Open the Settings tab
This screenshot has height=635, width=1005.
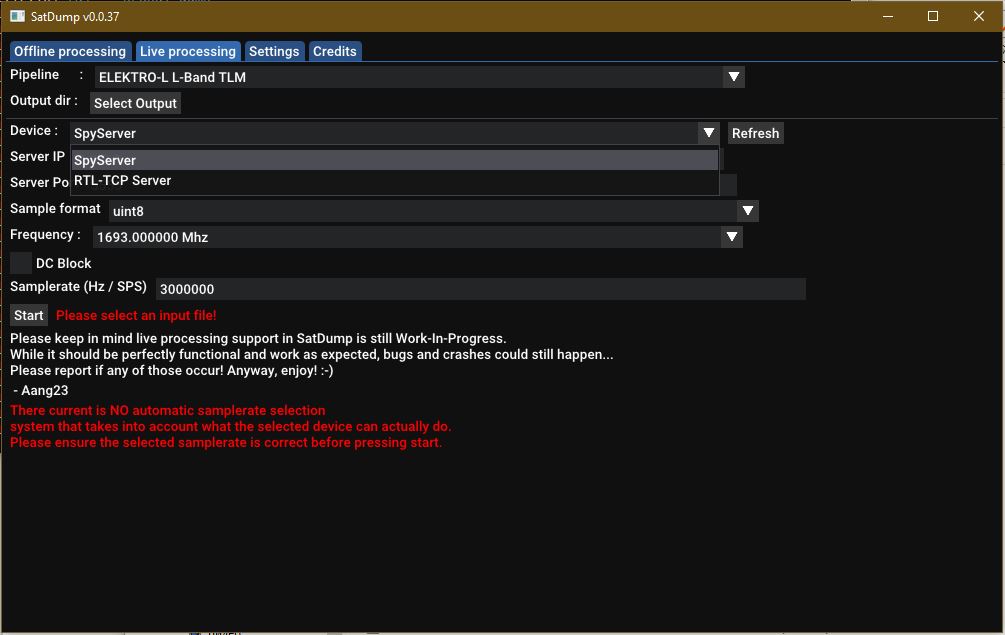pyautogui.click(x=274, y=51)
